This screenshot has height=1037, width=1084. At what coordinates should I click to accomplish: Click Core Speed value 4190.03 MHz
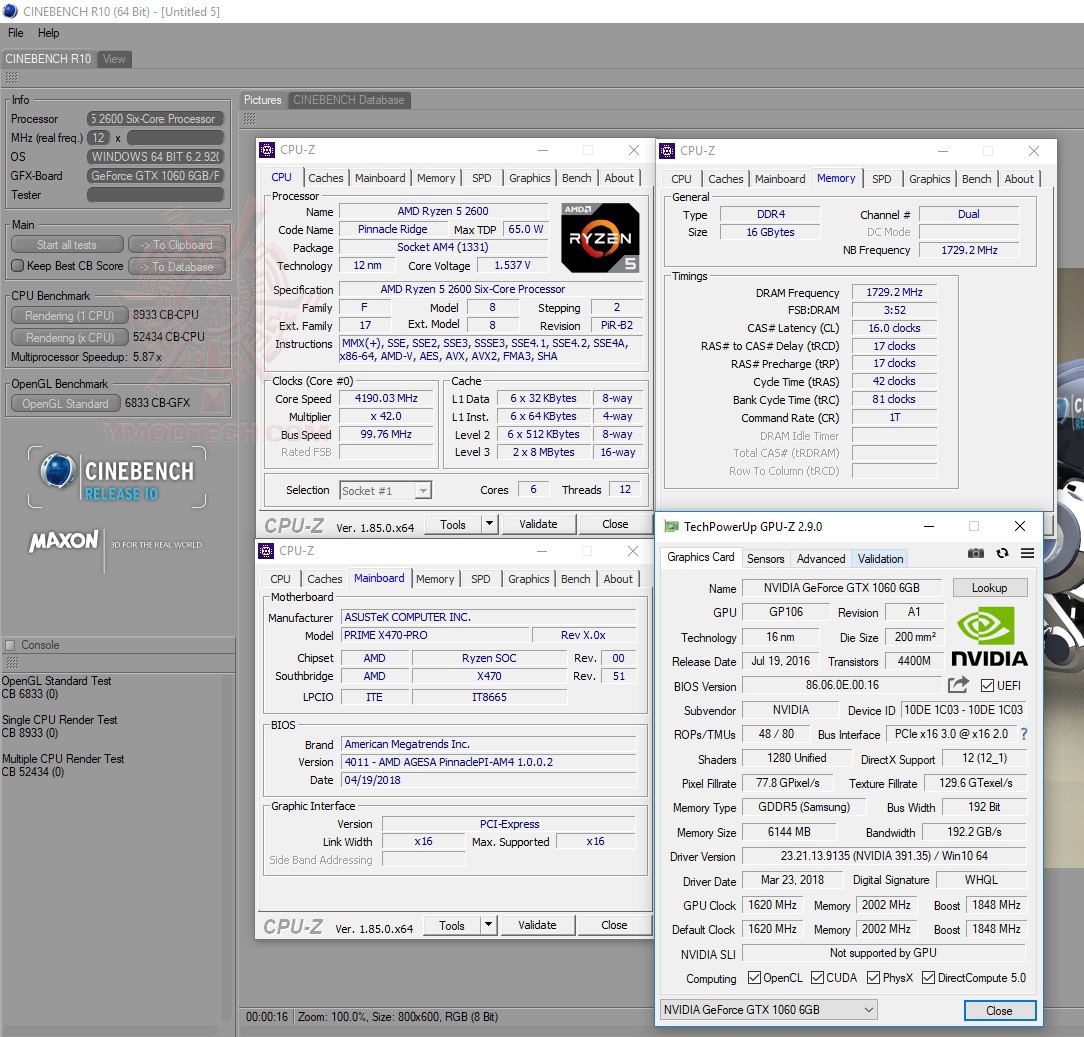pyautogui.click(x=386, y=398)
